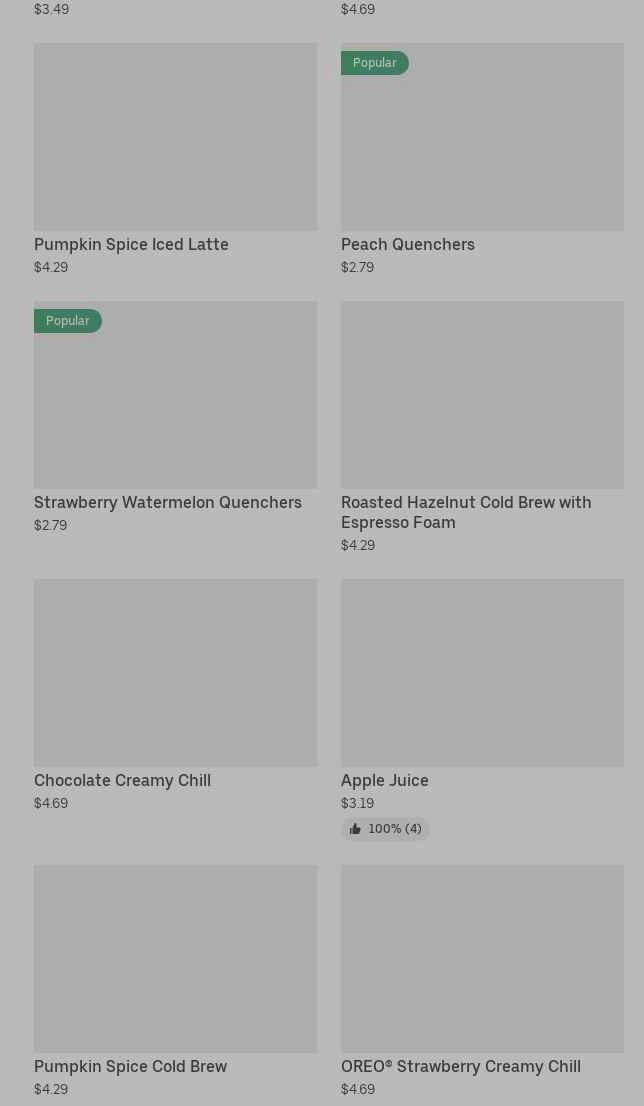Open the Peach Quenchers product image

pos(482,137)
